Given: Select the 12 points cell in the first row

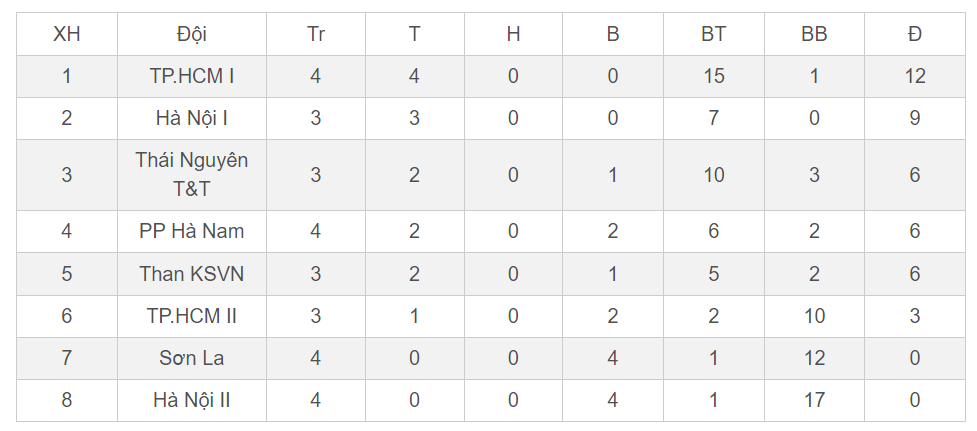Looking at the screenshot, I should pyautogui.click(x=915, y=76).
